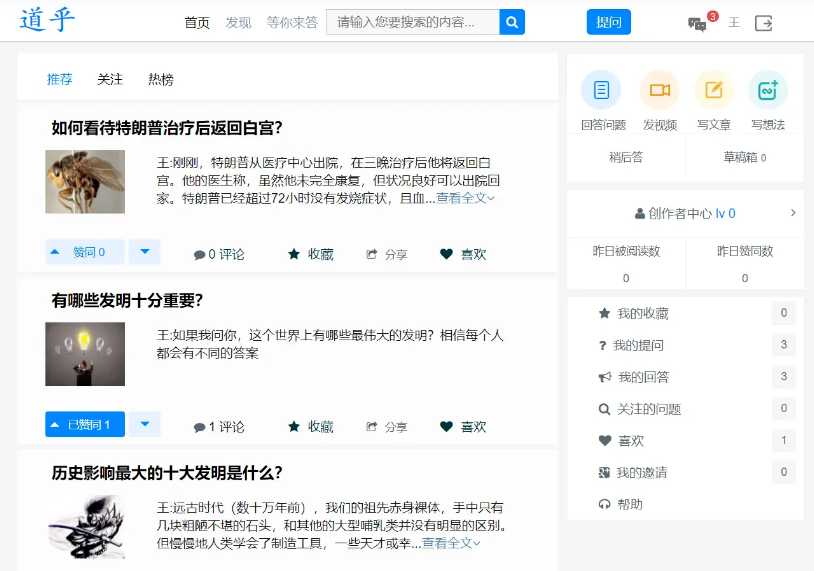This screenshot has width=814, height=571.
Task: Click downvote arrow on 有哪些发明十分重要 post
Action: 145,424
